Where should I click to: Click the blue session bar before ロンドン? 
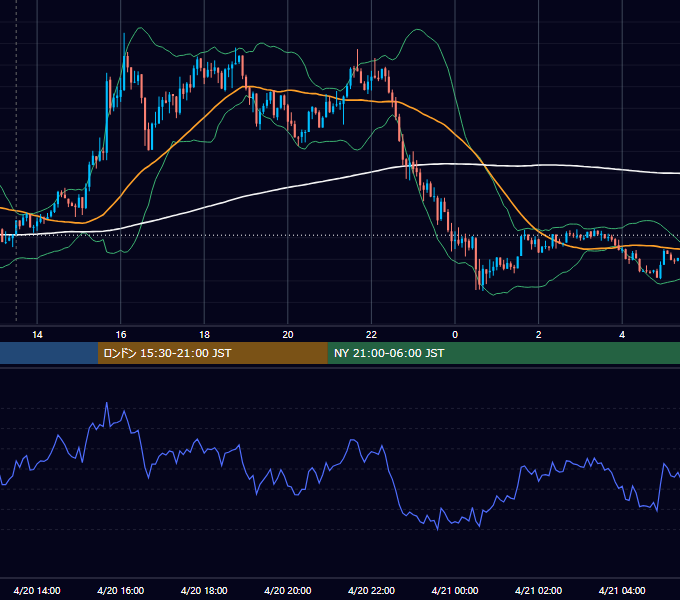[49, 353]
